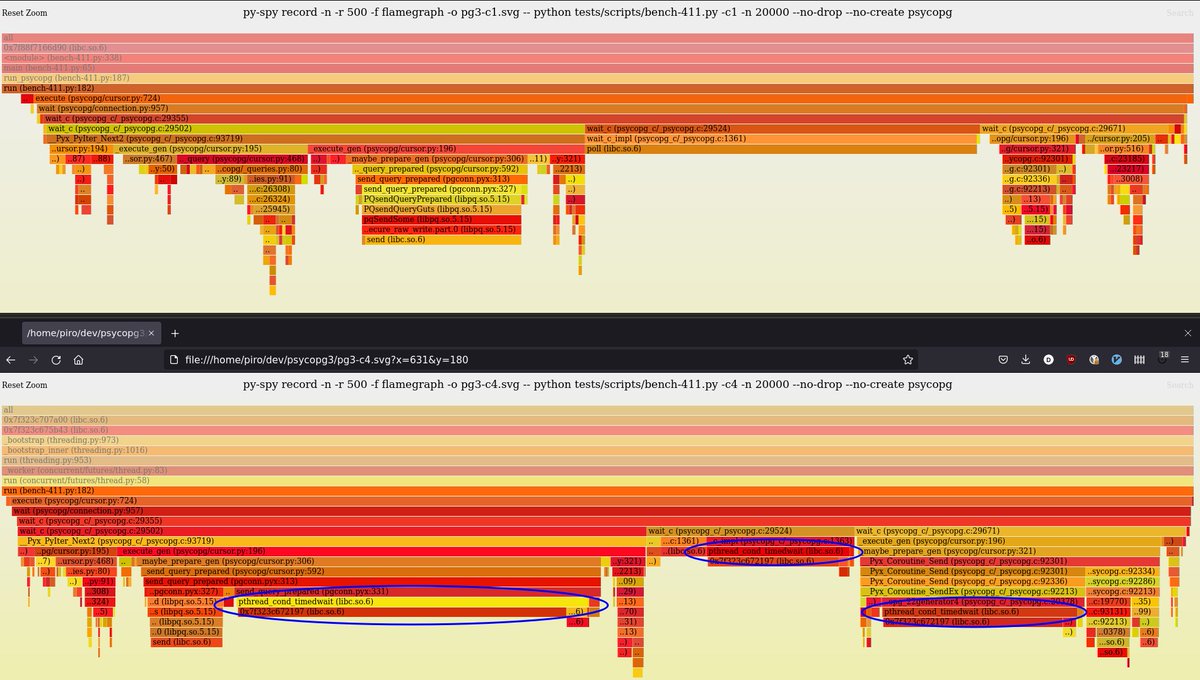
Task: Close the /home/piro/dev/psycopg3 tab
Action: [153, 332]
